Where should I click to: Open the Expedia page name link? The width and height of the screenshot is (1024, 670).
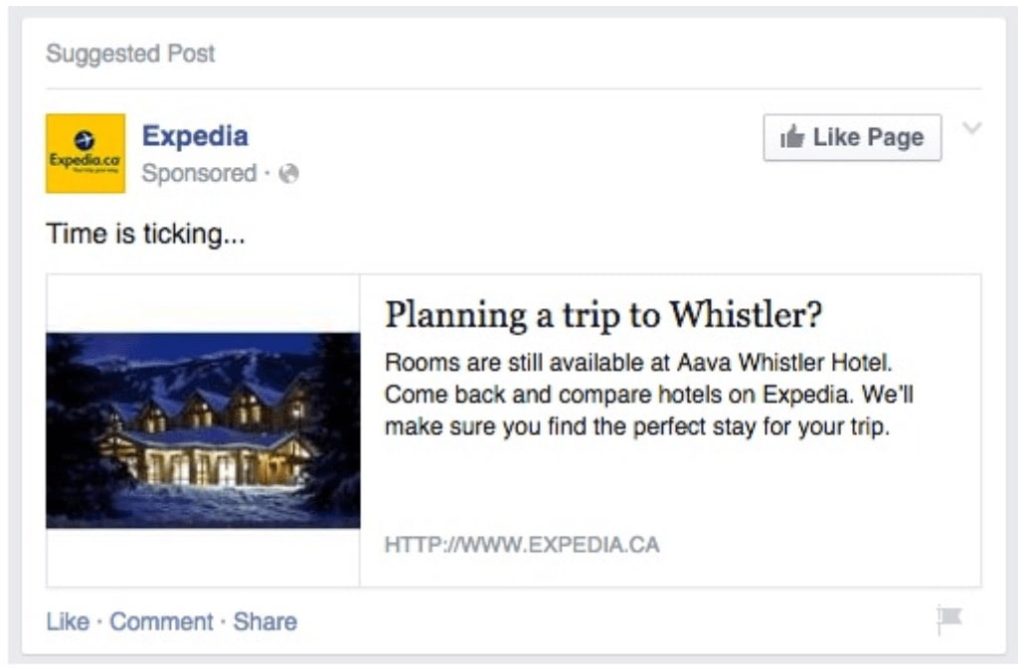195,136
